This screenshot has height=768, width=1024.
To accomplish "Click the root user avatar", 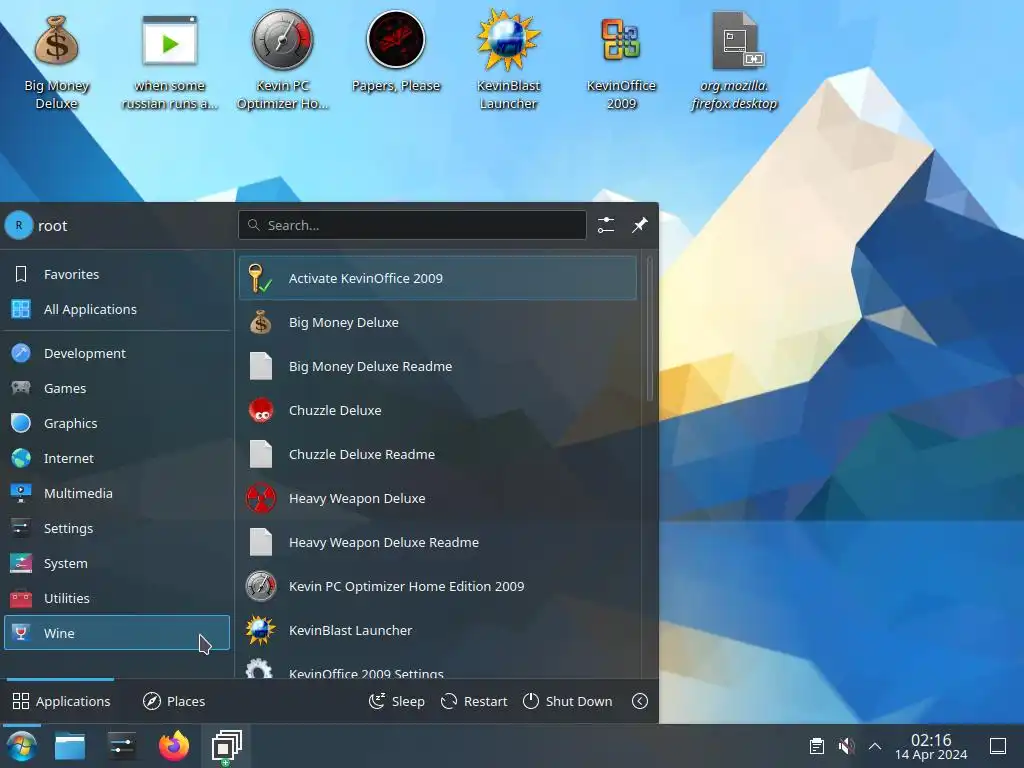I will pos(19,225).
